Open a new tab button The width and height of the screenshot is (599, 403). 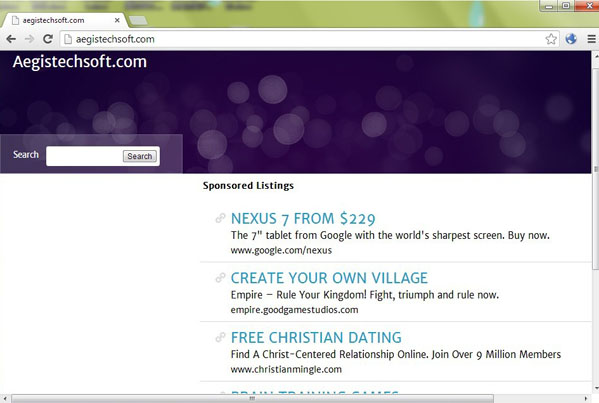coord(138,20)
